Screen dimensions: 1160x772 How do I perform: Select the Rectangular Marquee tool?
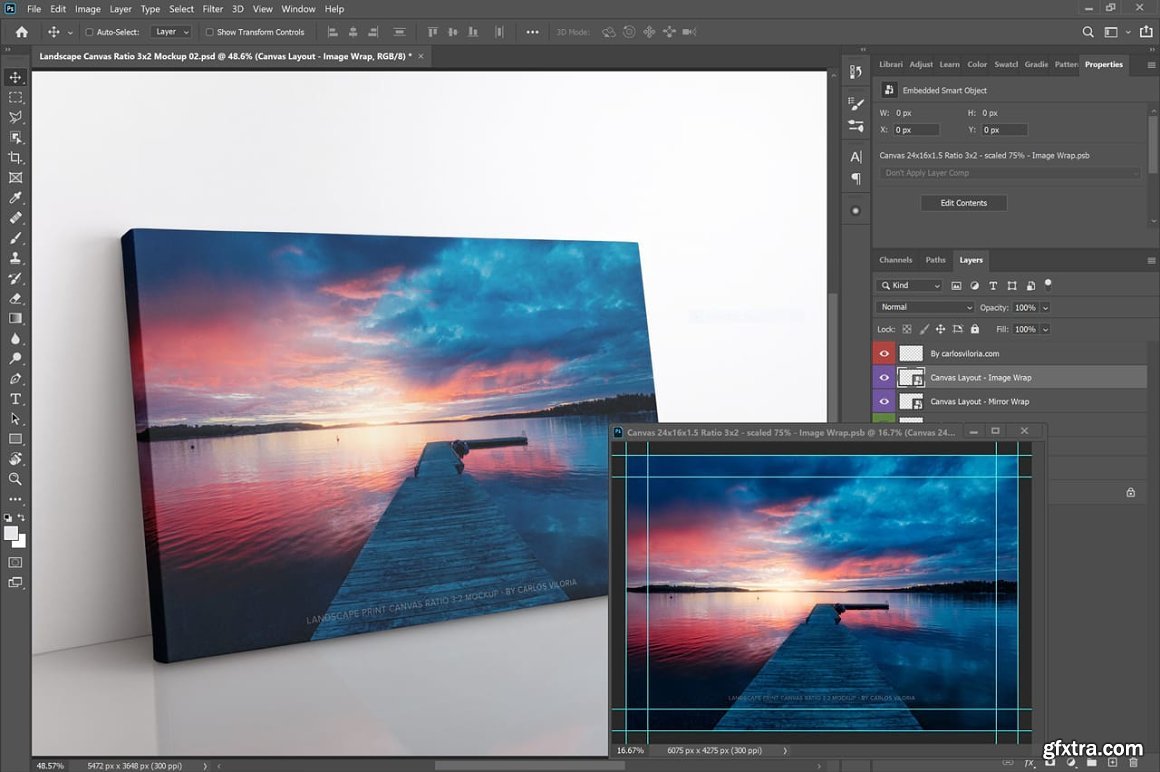(x=15, y=97)
